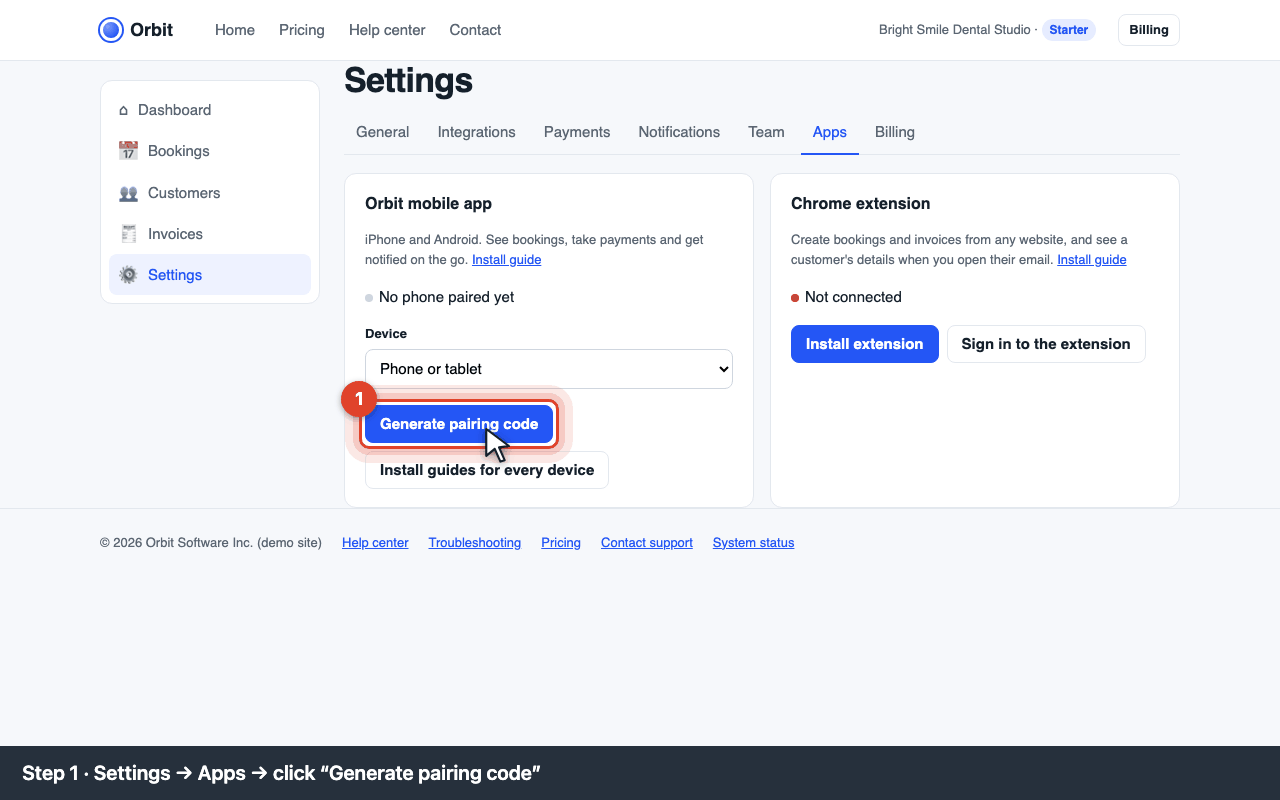Click the 'Chrome extension' heading
Viewport: 1280px width, 800px height.
[861, 203]
